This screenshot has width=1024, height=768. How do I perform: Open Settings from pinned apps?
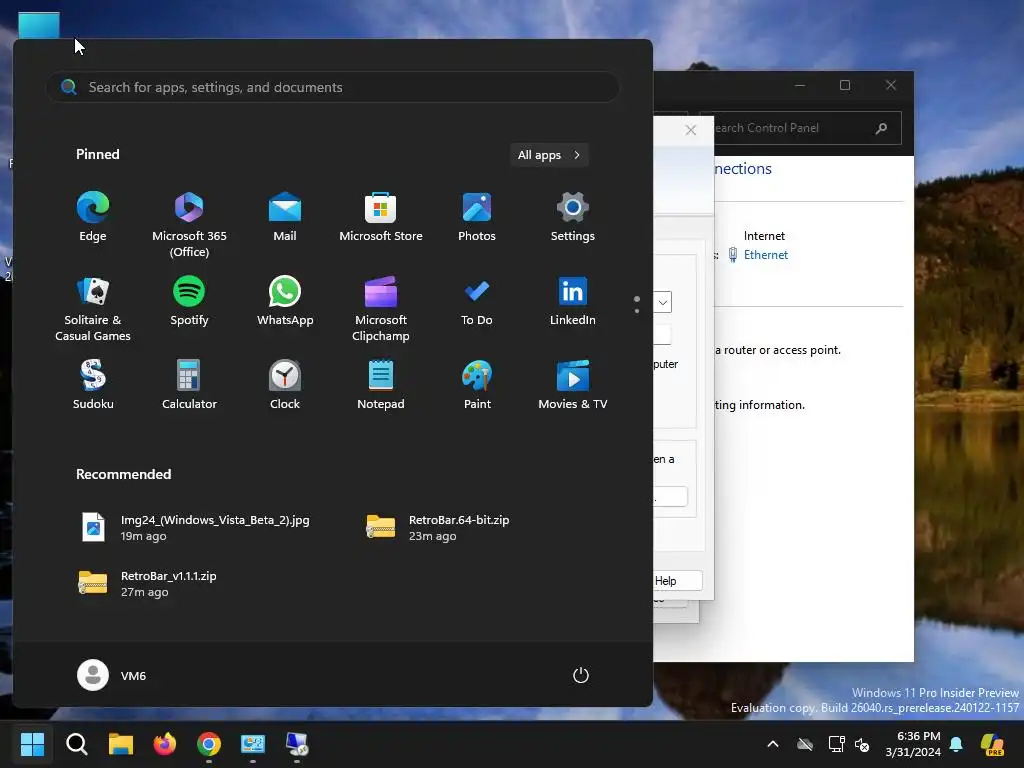(x=573, y=217)
